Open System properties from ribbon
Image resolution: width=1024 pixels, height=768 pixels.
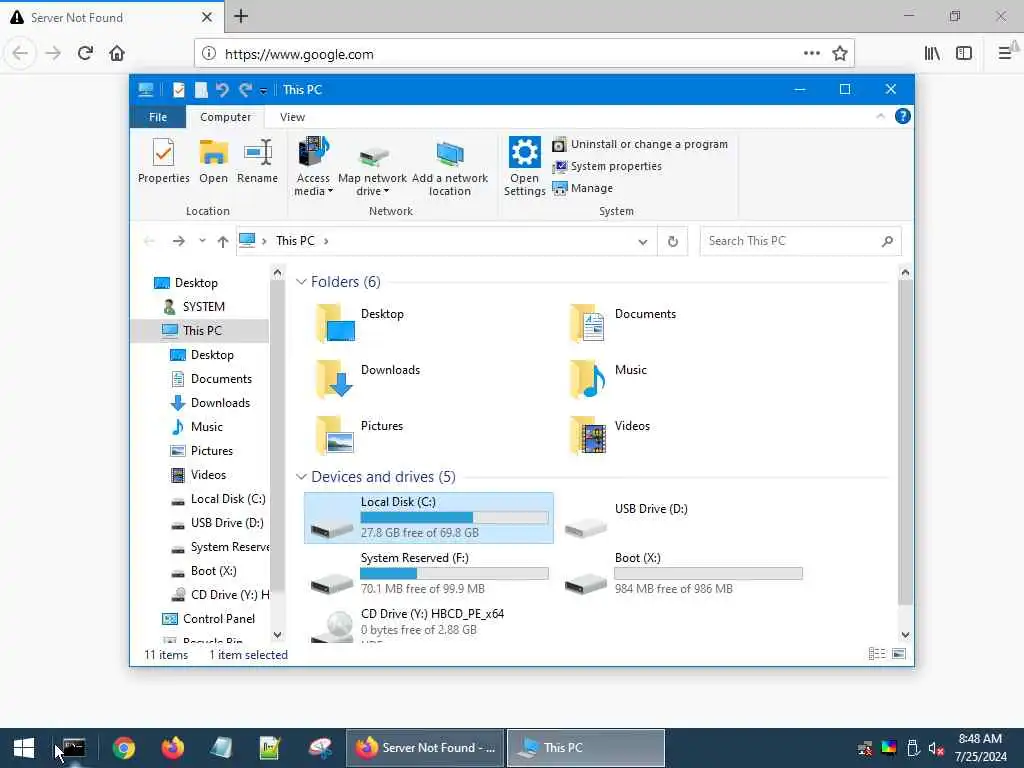click(607, 167)
